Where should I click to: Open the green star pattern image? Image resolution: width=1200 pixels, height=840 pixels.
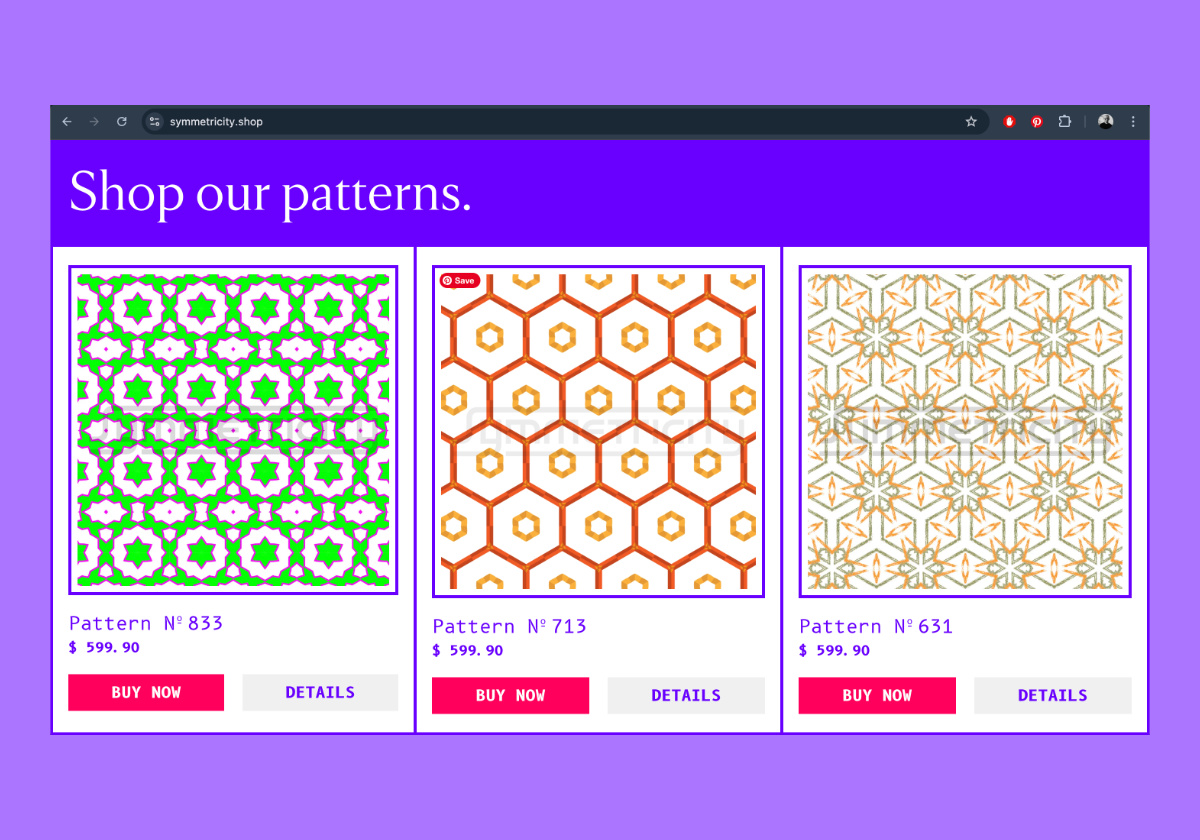233,430
